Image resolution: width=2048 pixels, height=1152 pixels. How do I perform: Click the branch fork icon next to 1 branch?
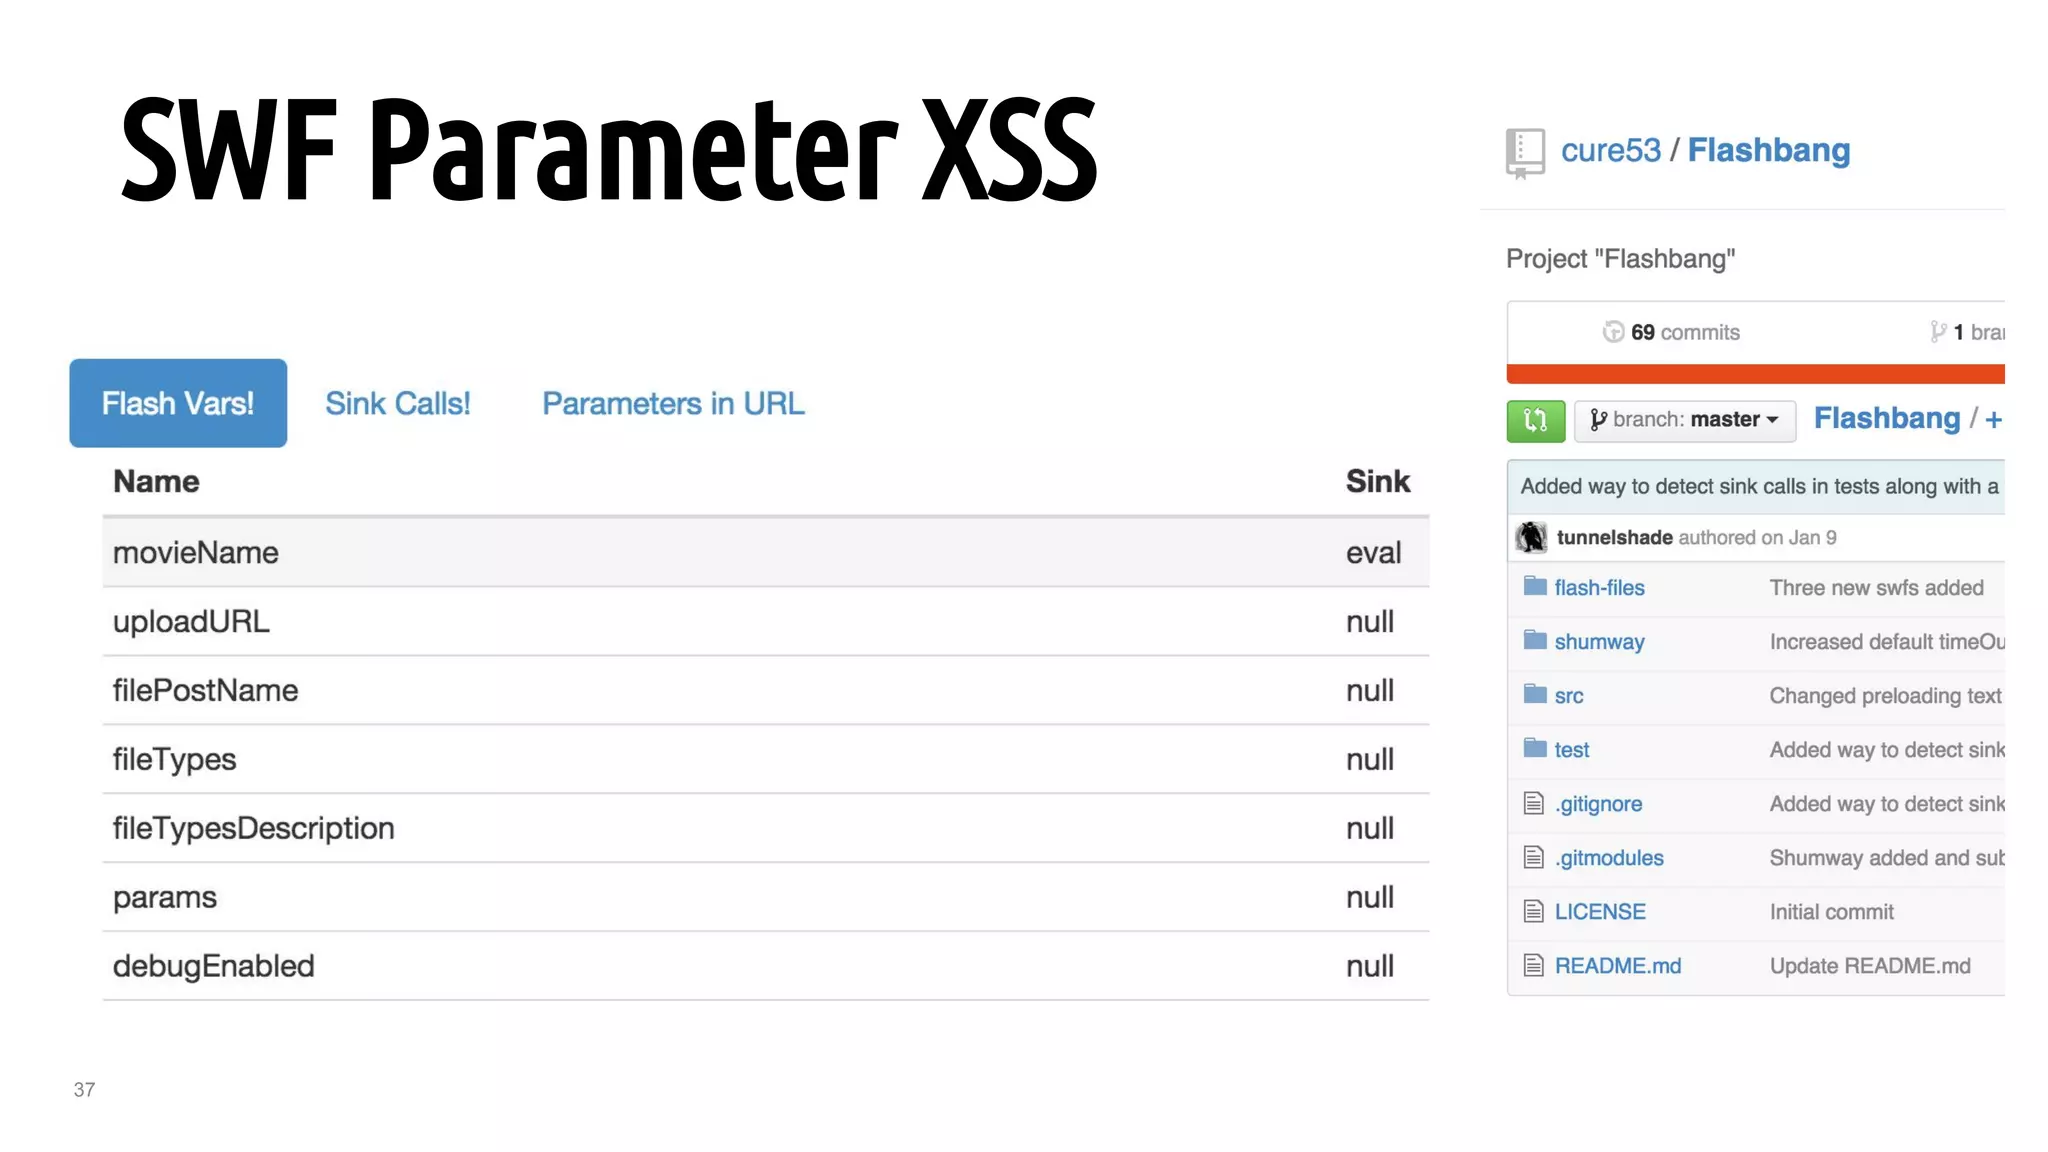[1938, 332]
